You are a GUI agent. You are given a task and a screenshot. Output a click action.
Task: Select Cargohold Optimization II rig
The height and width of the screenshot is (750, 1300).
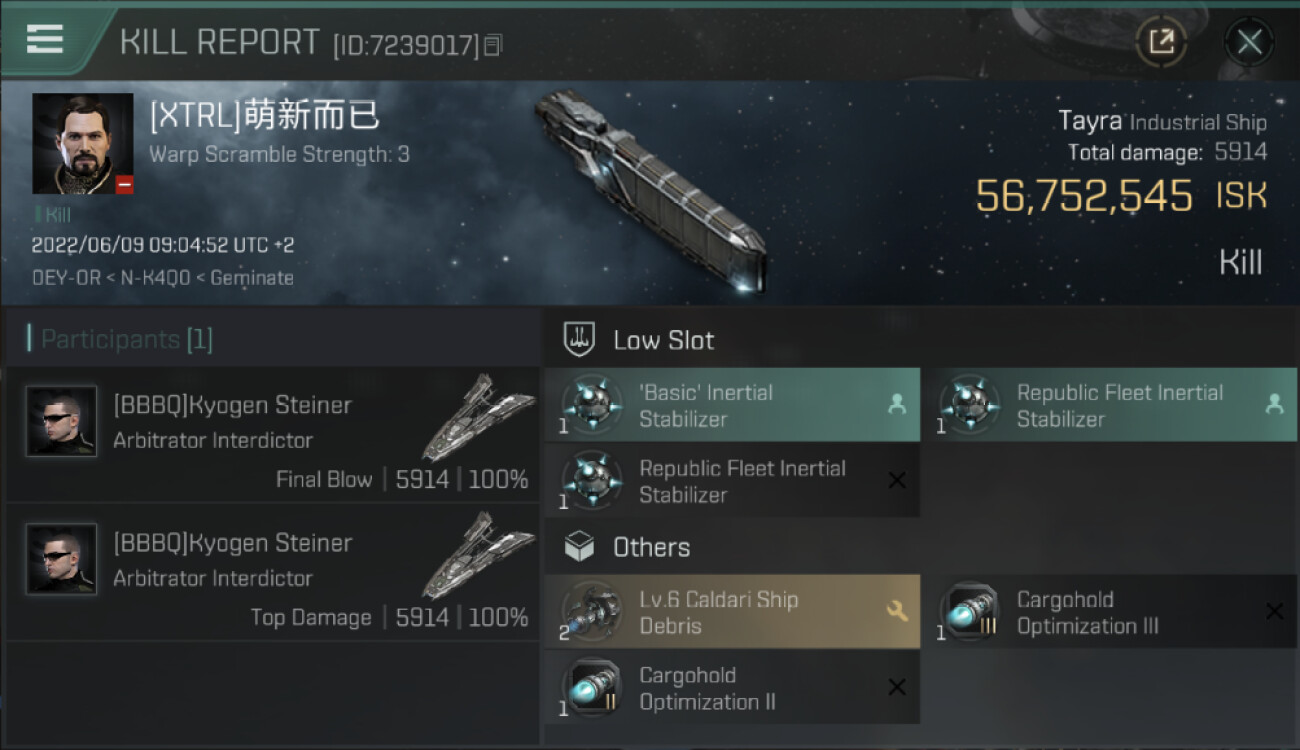[x=732, y=688]
